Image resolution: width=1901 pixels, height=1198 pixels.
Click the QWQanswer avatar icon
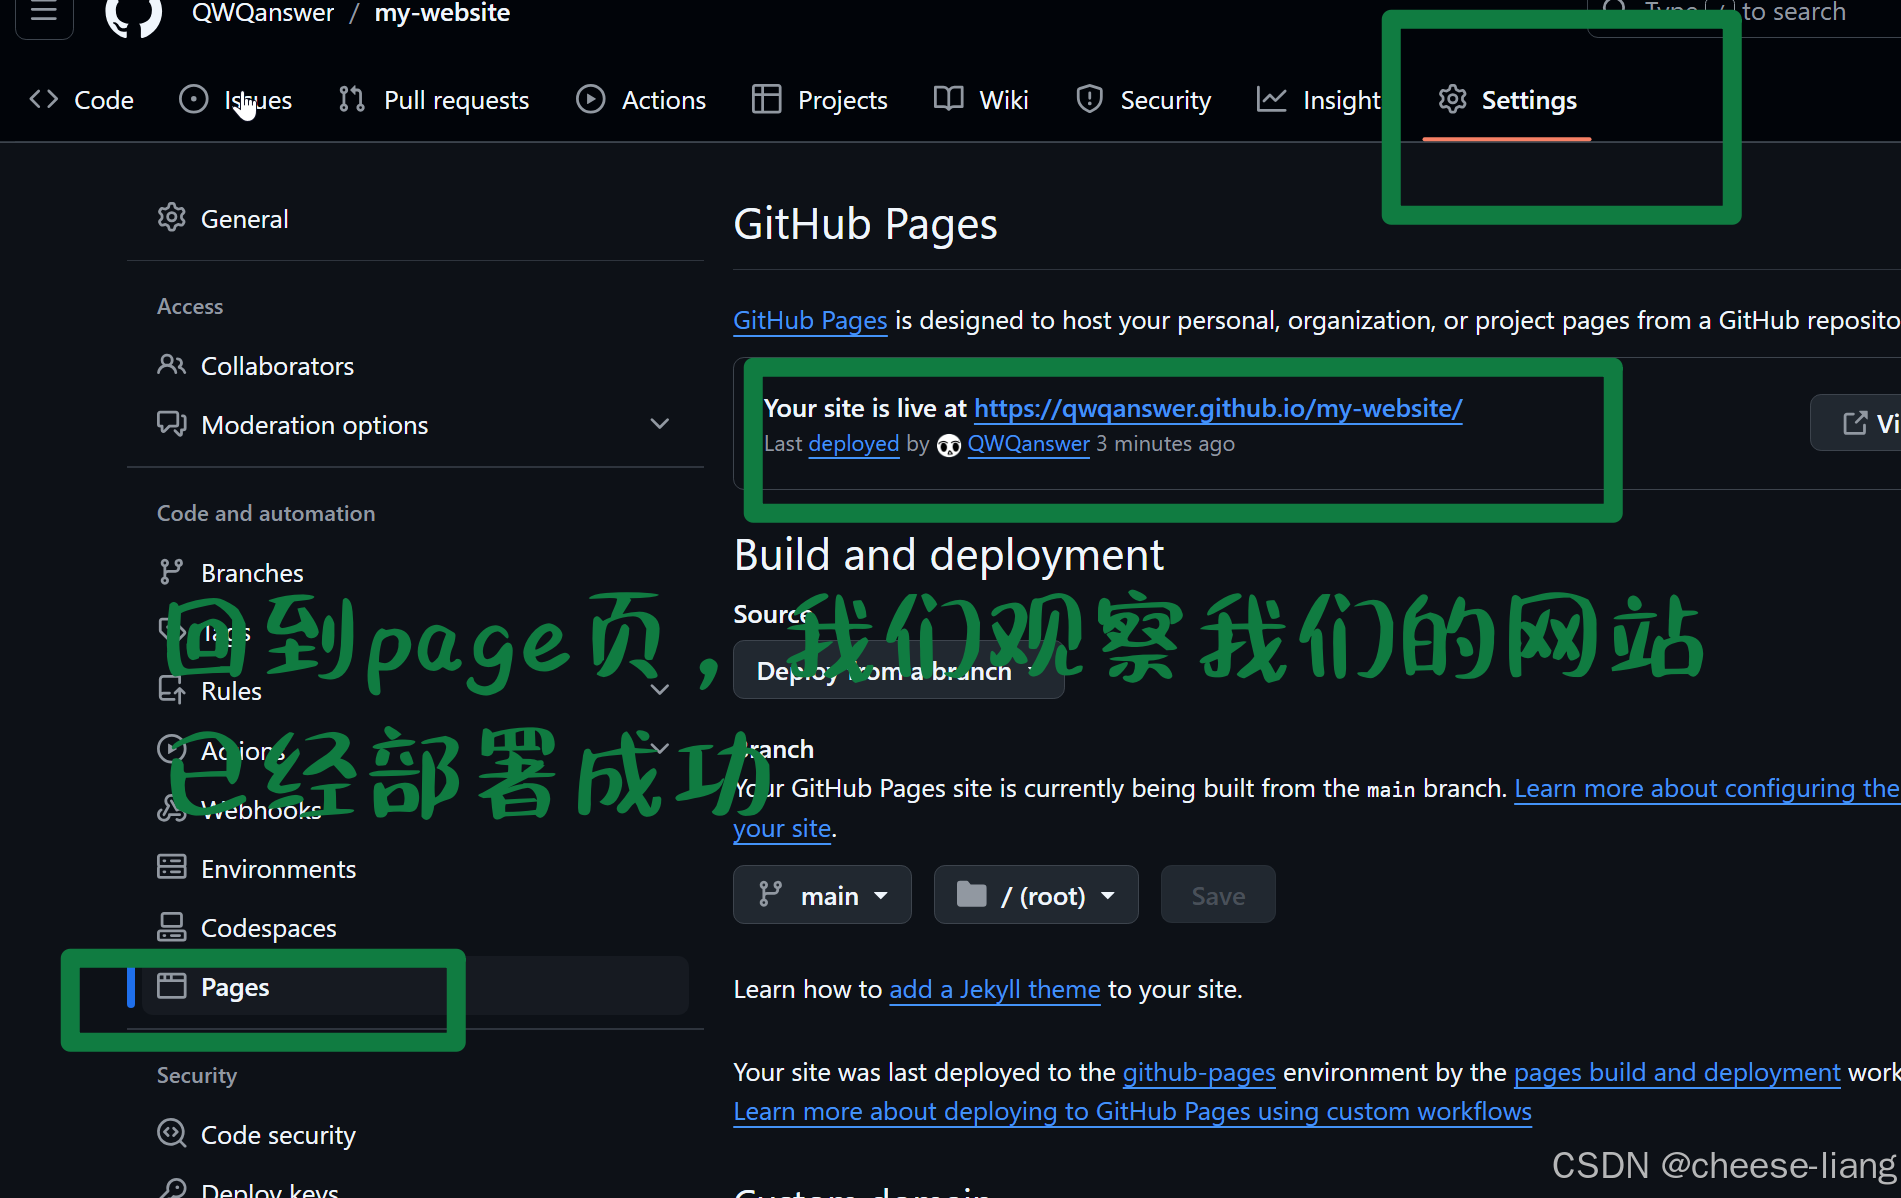coord(949,445)
